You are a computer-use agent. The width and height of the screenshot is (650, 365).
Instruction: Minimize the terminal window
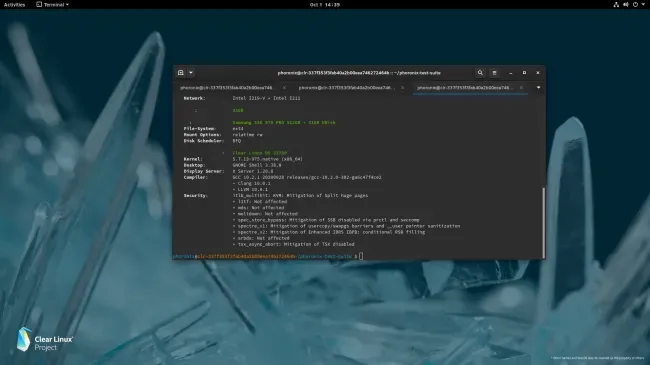pos(510,73)
